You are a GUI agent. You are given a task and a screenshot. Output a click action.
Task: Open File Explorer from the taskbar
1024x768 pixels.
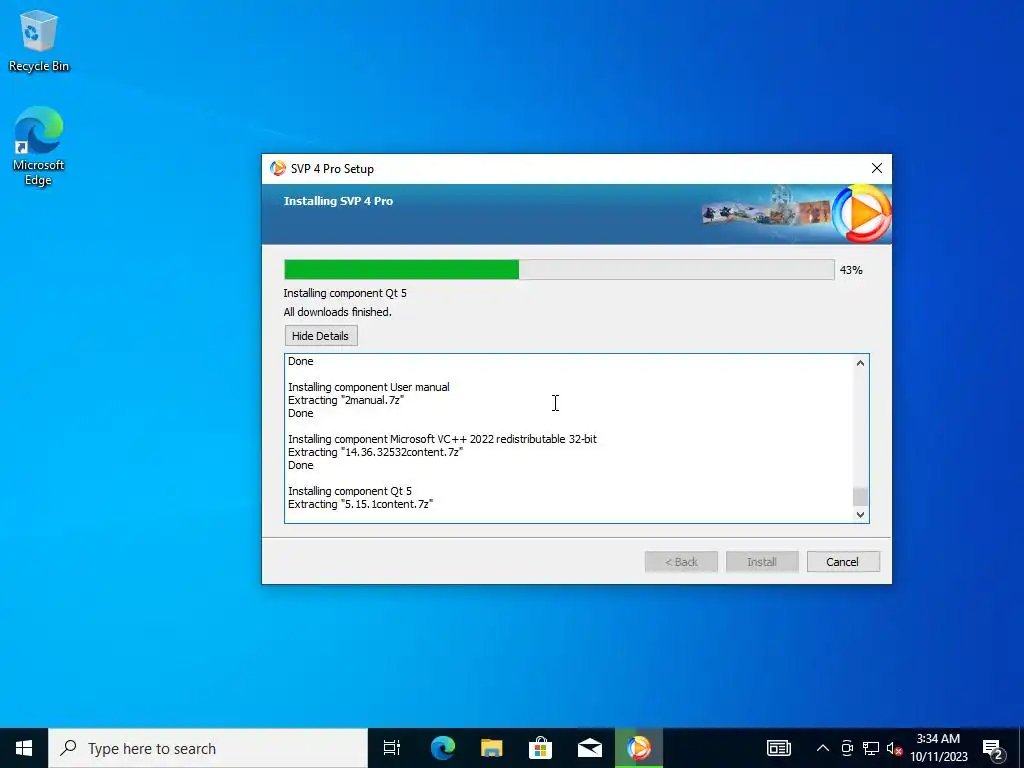pos(492,748)
